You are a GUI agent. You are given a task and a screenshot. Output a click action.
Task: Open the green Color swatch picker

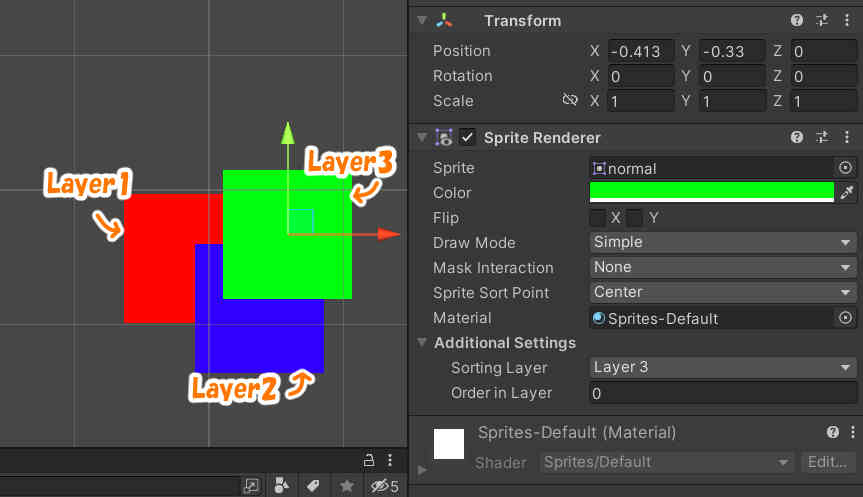(712, 193)
